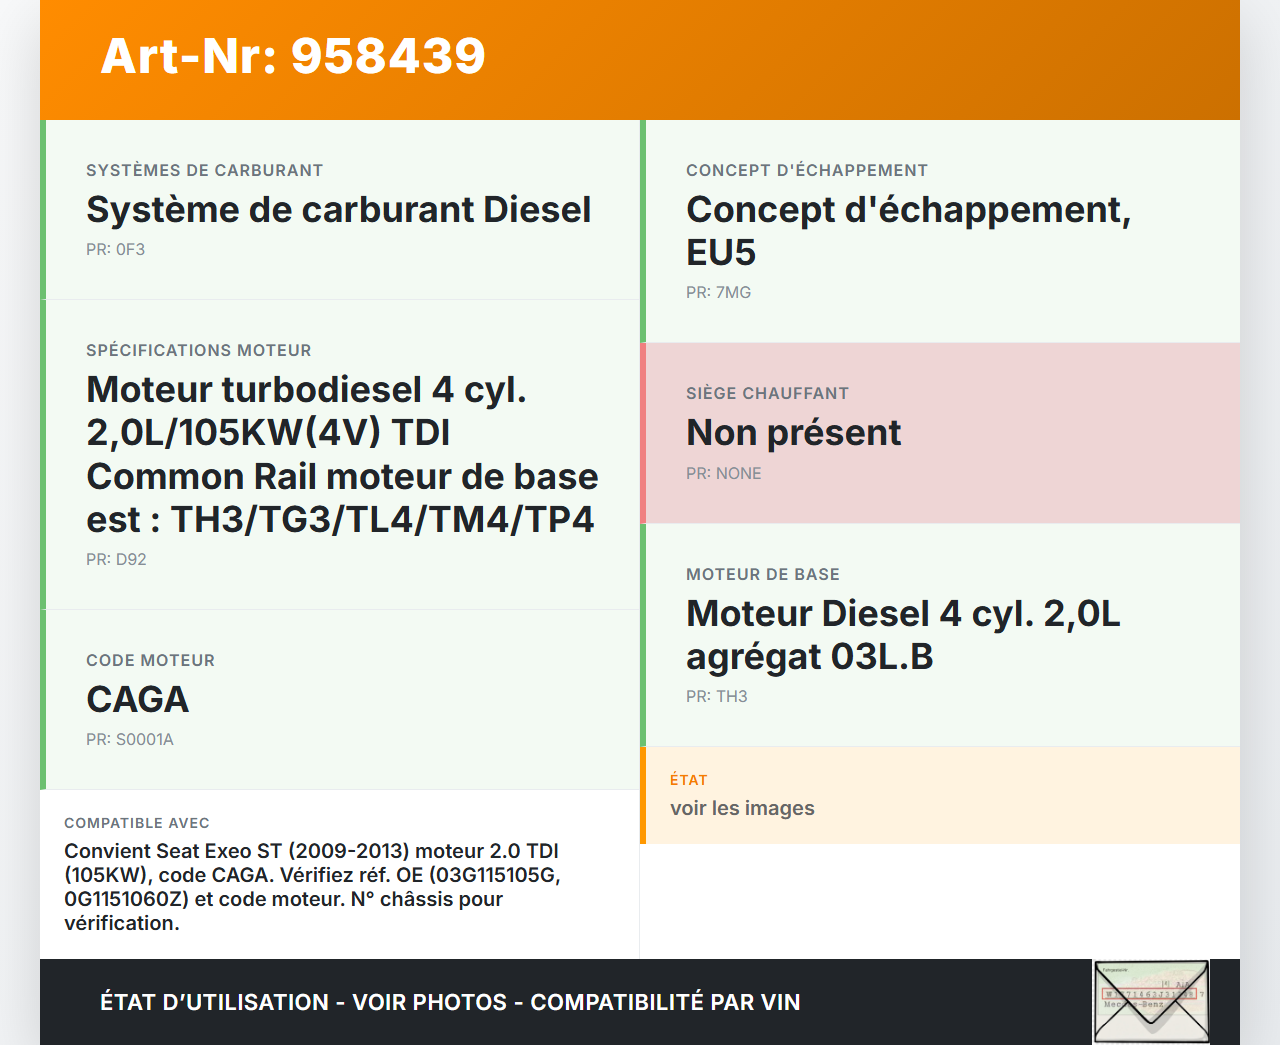Click the Moteur Diesel agrégat 03L.B text
The height and width of the screenshot is (1046, 1280).
902,635
